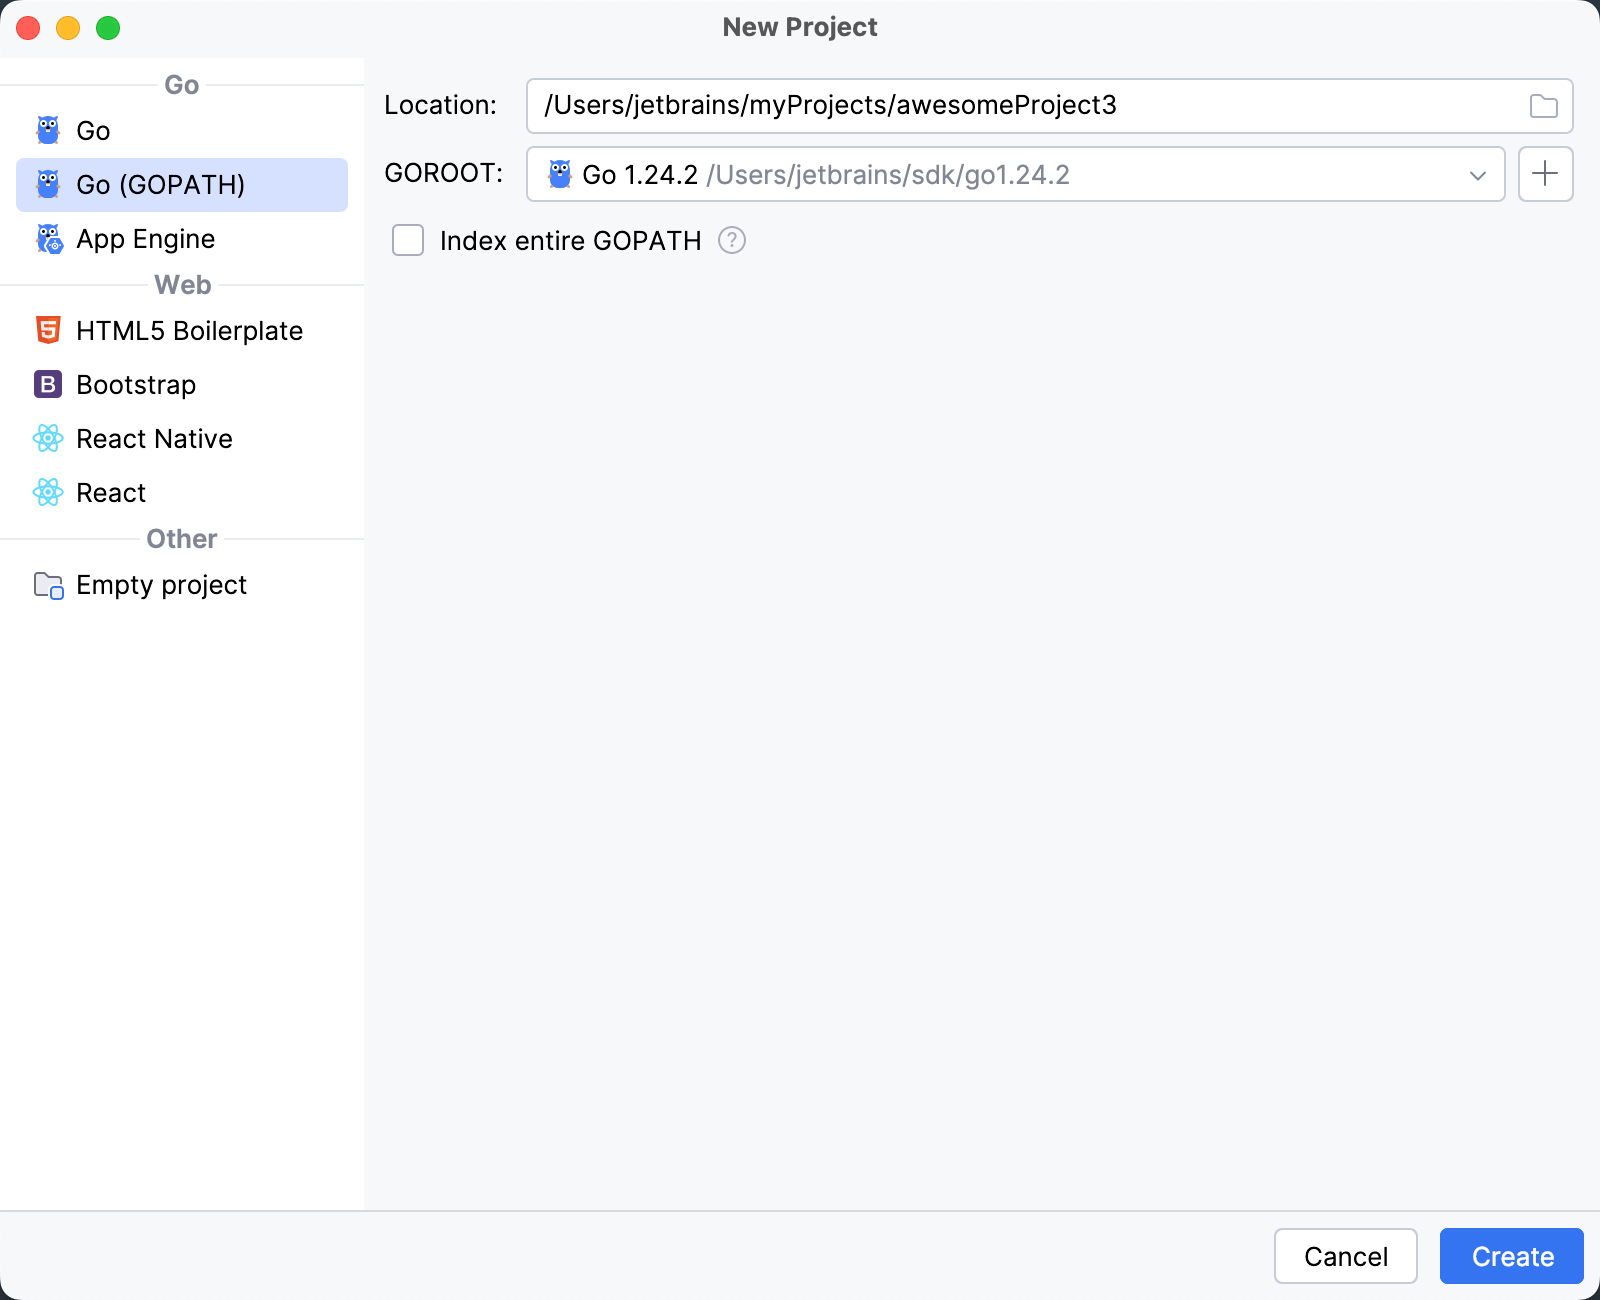The width and height of the screenshot is (1600, 1300).
Task: Click the help icon beside Index entire GOPATH
Action: point(731,240)
